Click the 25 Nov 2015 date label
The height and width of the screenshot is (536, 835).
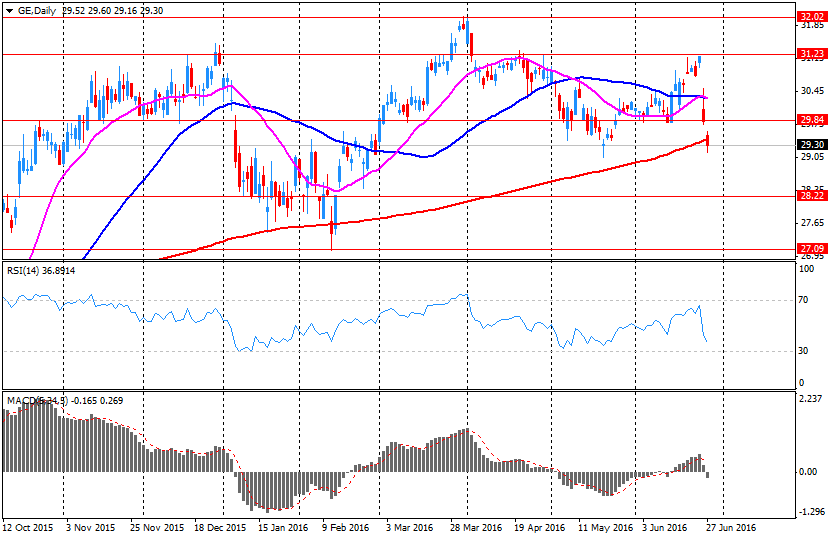(x=157, y=527)
